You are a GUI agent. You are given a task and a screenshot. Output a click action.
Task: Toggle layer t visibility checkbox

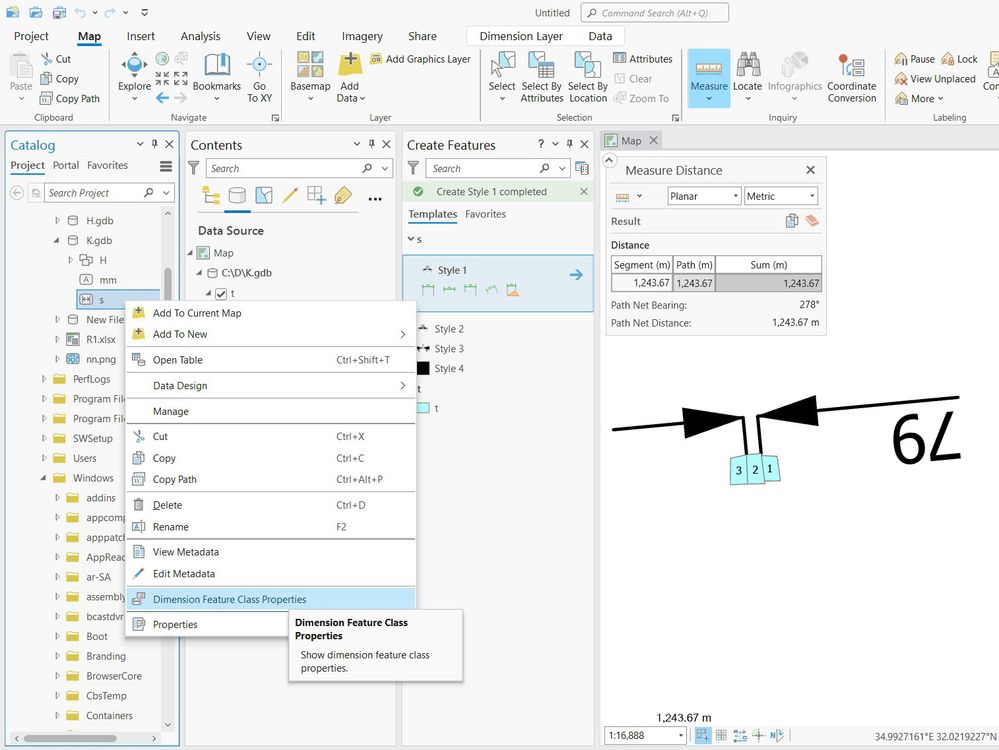[221, 294]
